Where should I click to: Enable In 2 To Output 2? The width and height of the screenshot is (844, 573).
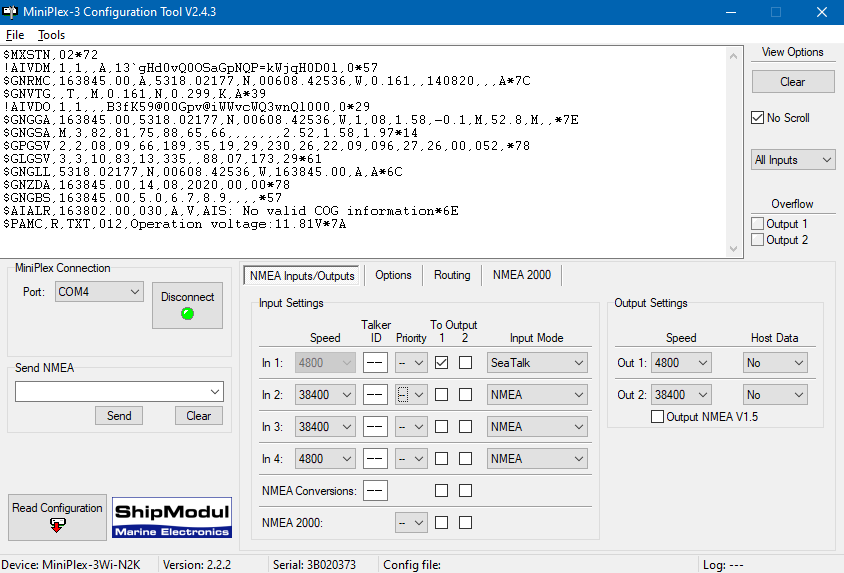click(466, 395)
